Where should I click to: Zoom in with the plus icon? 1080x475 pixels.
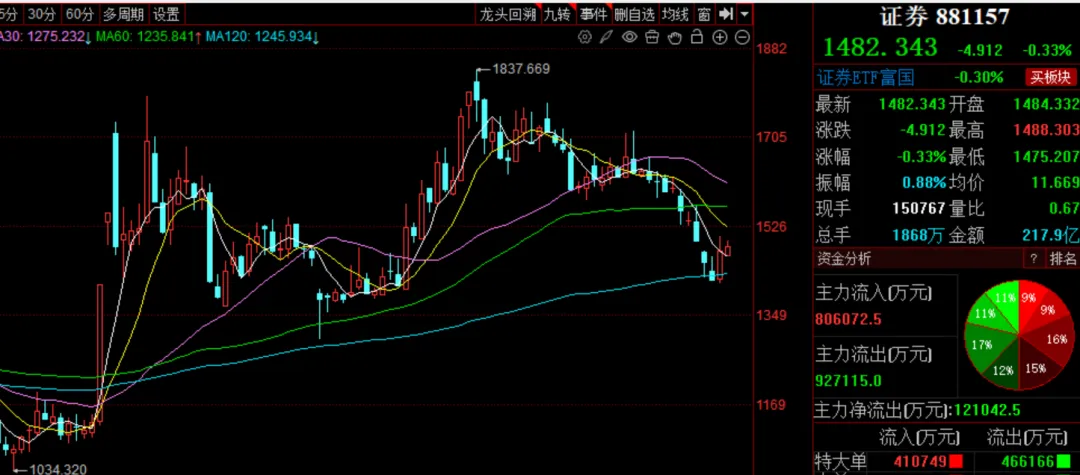point(720,37)
